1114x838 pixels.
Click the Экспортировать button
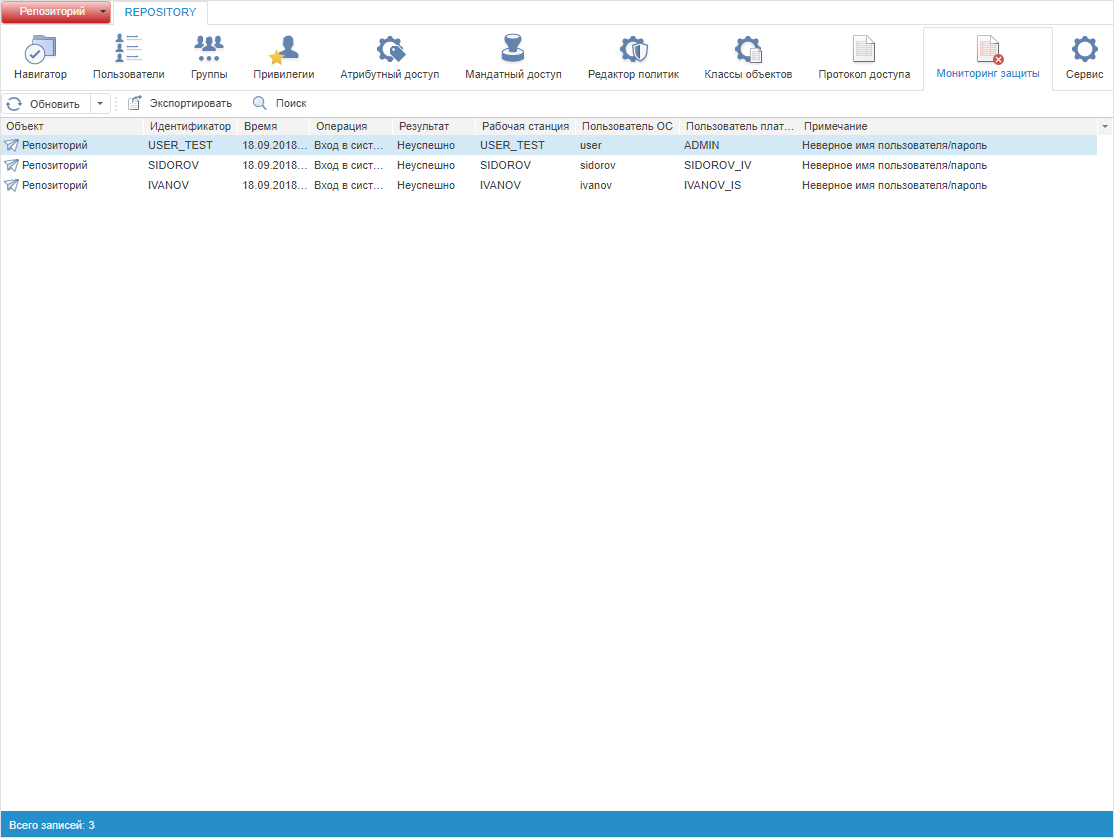coord(180,103)
